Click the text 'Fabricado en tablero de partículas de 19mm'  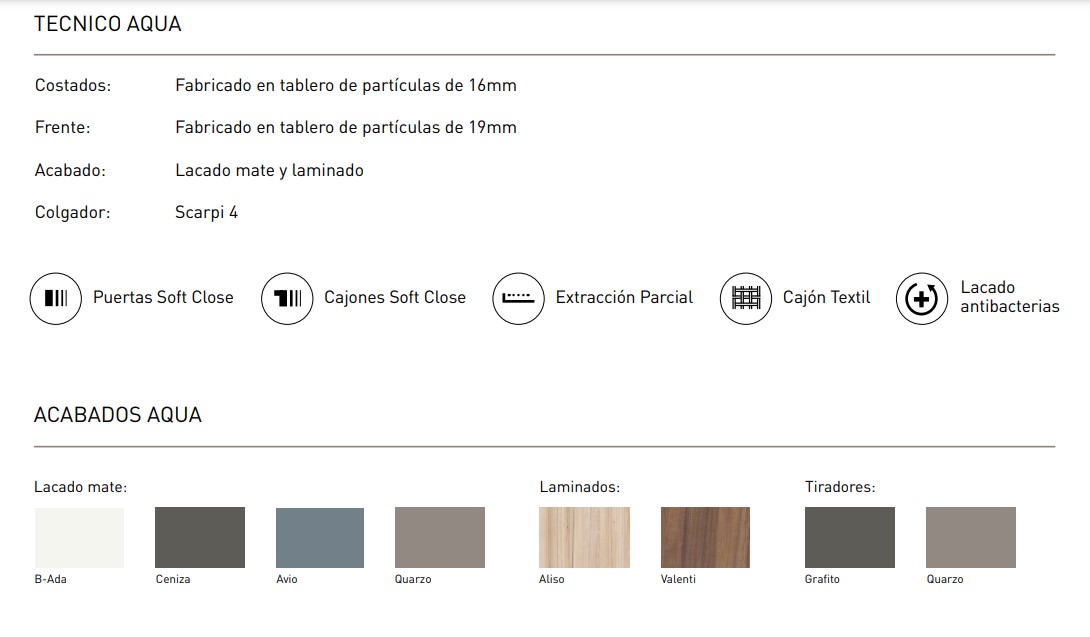(x=346, y=128)
